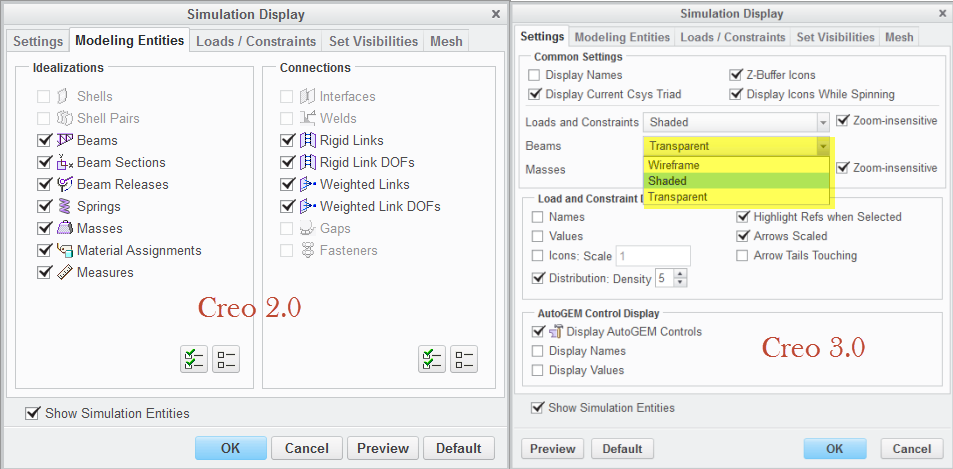Close the Creo 2.0 Simulation Display dialog

496,15
